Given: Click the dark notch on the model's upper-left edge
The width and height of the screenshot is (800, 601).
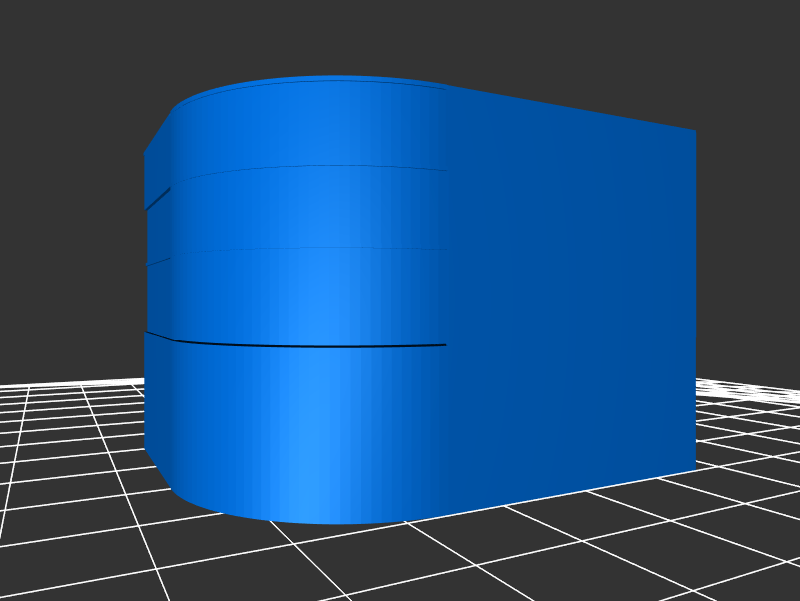Looking at the screenshot, I should [x=157, y=199].
